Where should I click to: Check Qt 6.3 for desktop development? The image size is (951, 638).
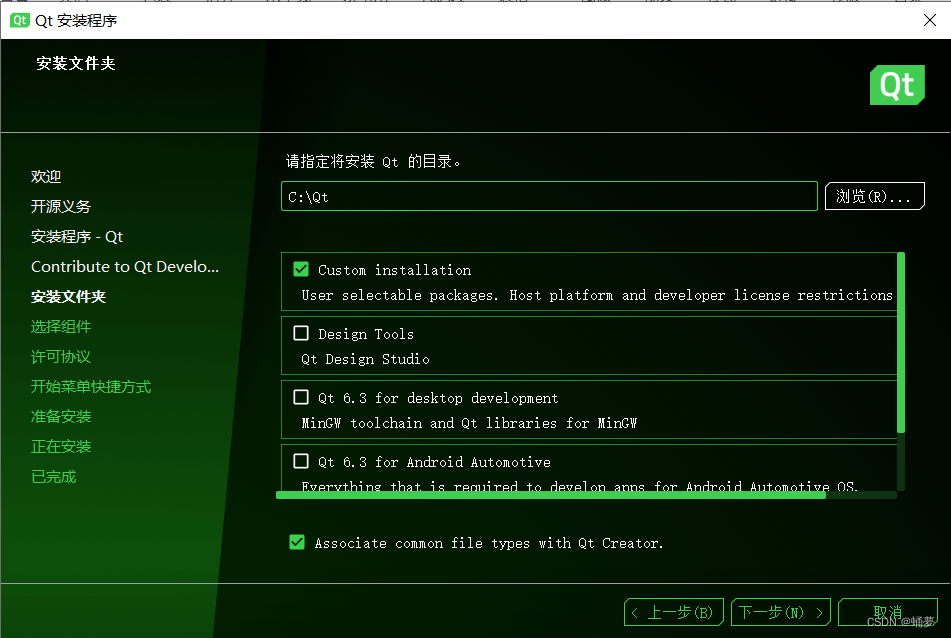pos(301,397)
